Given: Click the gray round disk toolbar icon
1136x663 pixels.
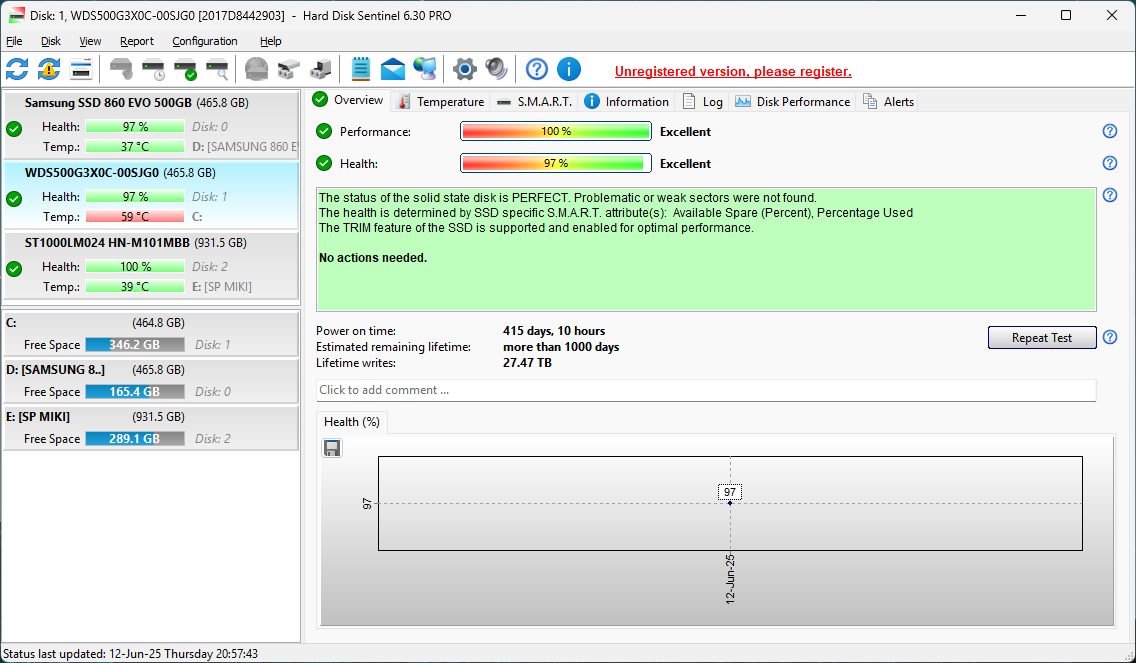Looking at the screenshot, I should (256, 70).
